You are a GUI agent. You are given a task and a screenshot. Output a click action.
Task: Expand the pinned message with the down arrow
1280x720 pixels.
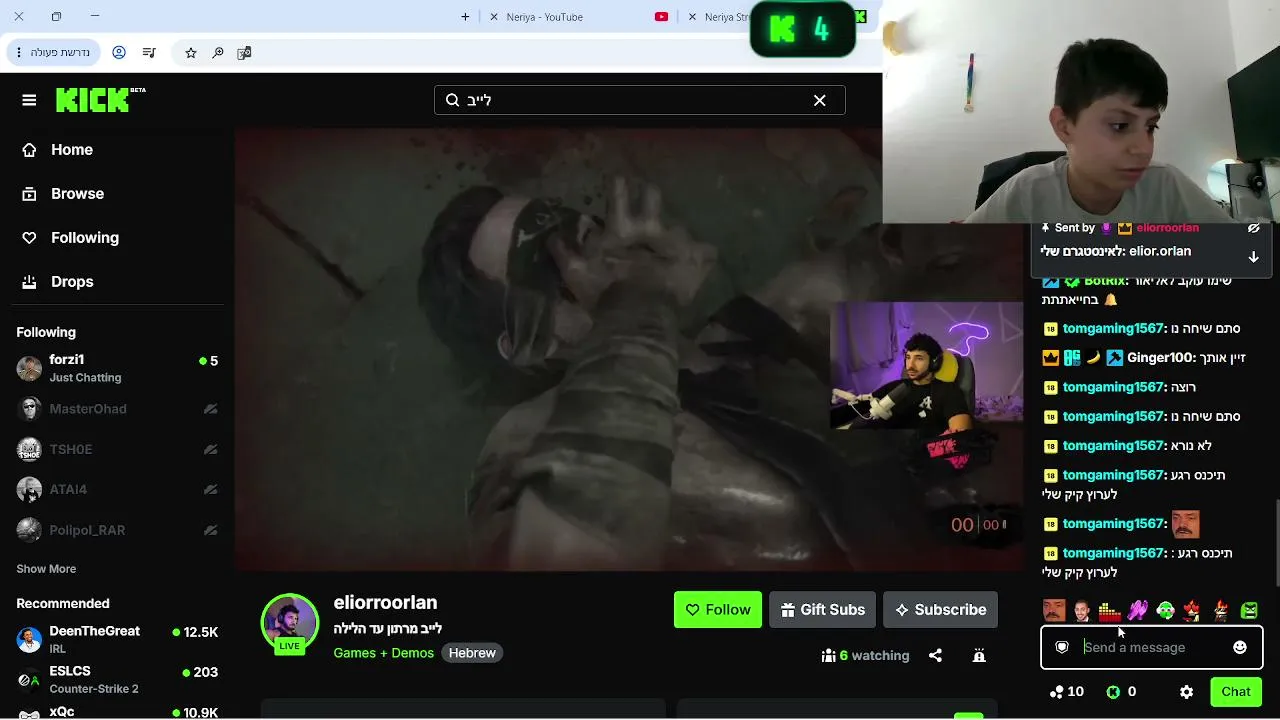1253,257
